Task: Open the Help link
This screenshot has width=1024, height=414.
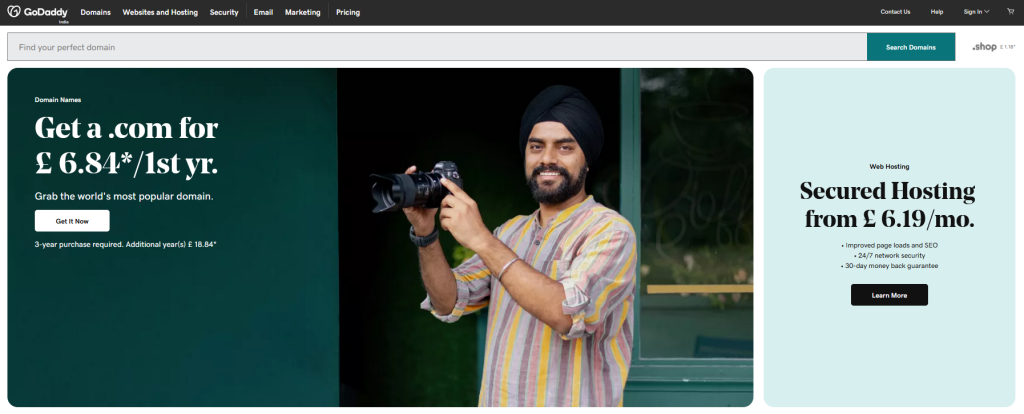Action: click(x=937, y=12)
